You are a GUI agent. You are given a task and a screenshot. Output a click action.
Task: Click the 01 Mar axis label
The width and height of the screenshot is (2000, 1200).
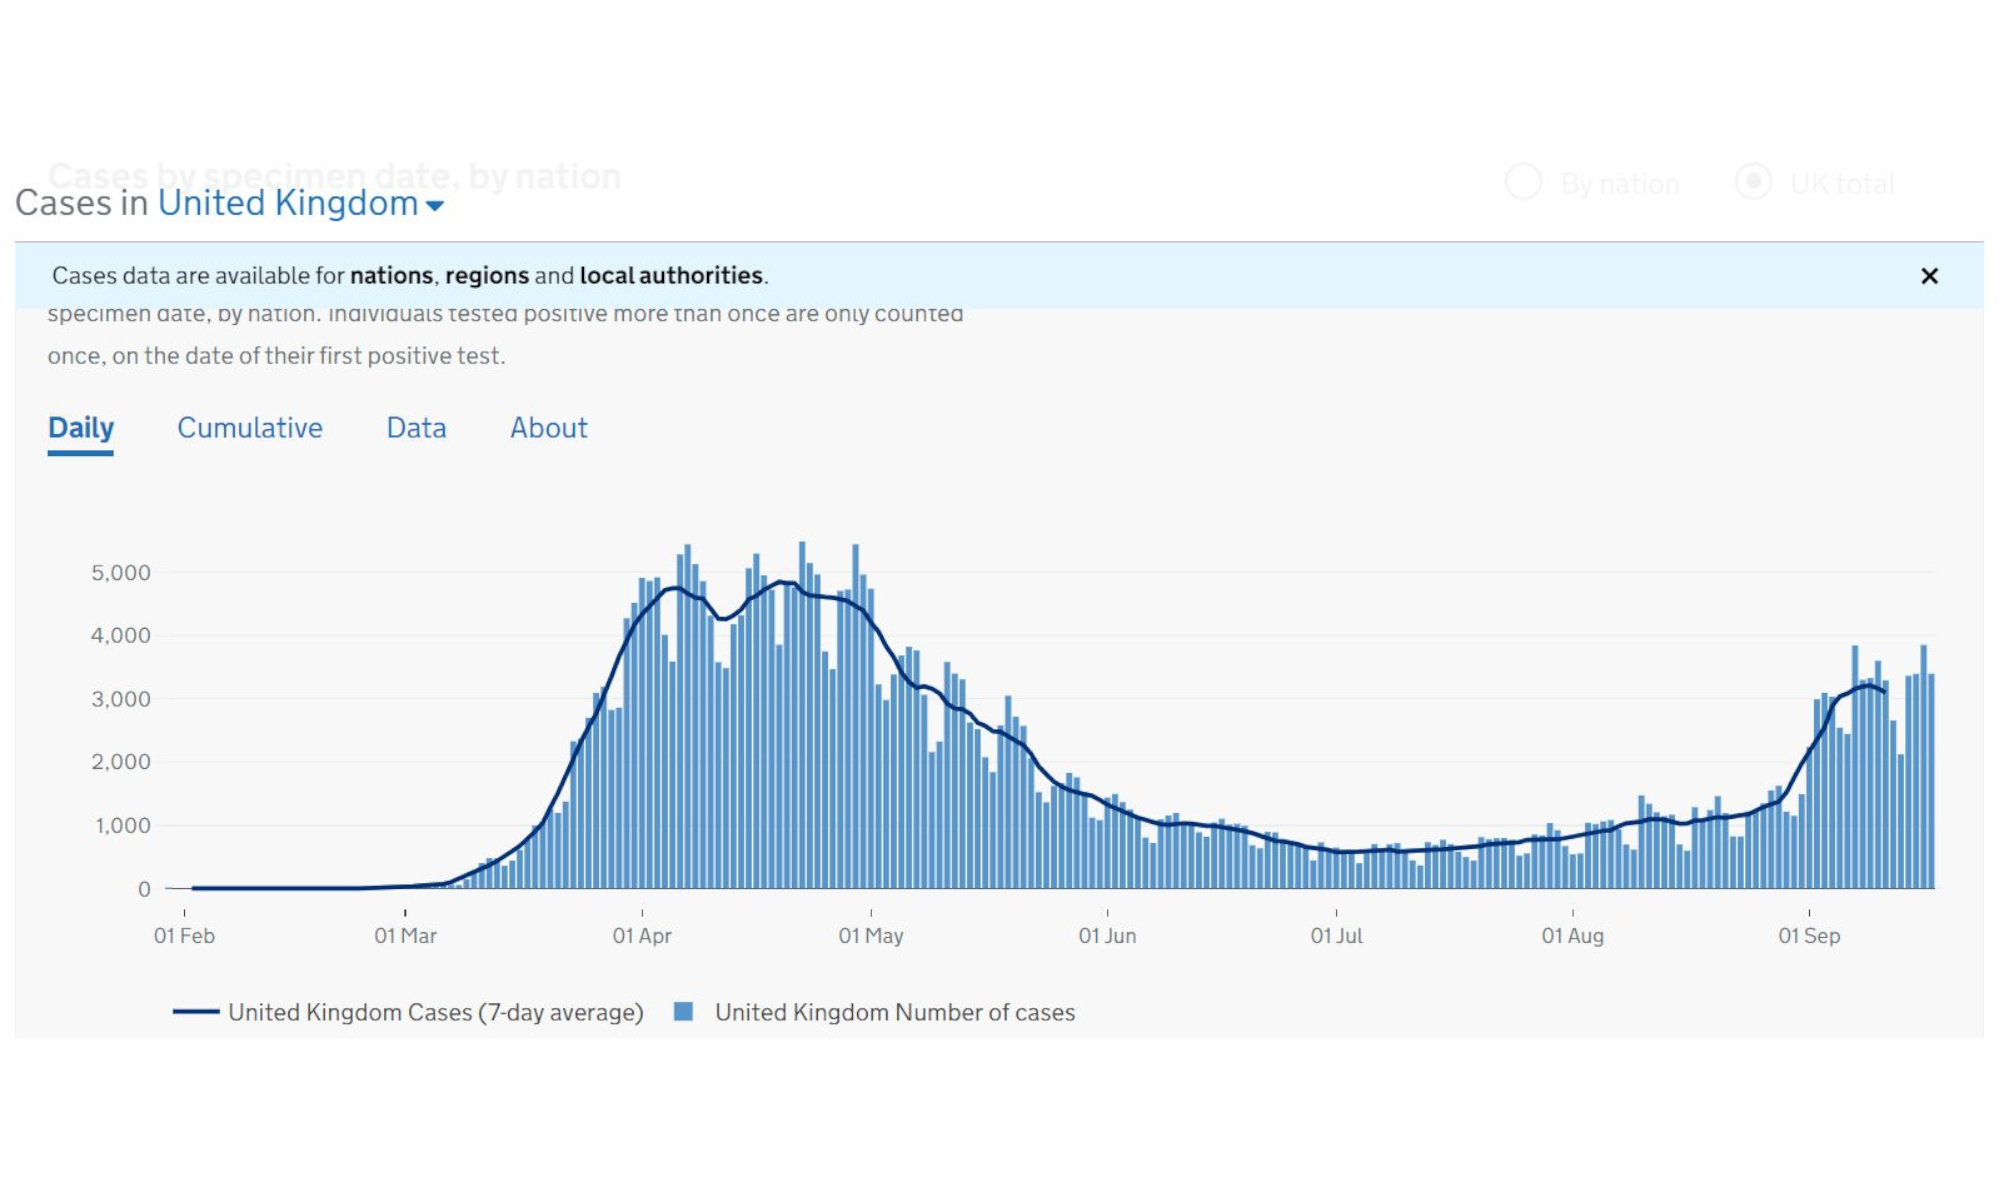click(x=405, y=936)
